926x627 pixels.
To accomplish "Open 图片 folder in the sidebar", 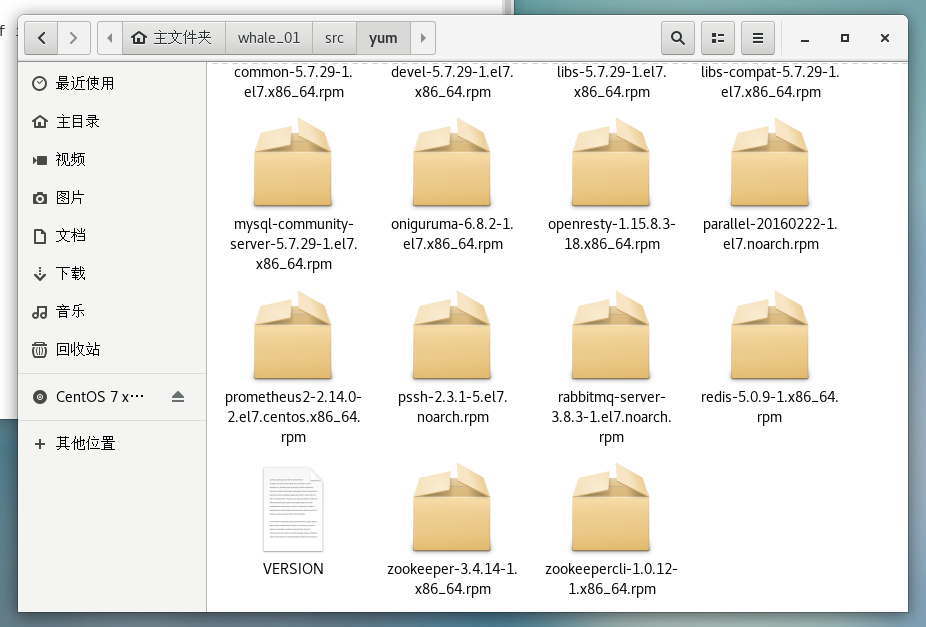I will click(x=112, y=197).
